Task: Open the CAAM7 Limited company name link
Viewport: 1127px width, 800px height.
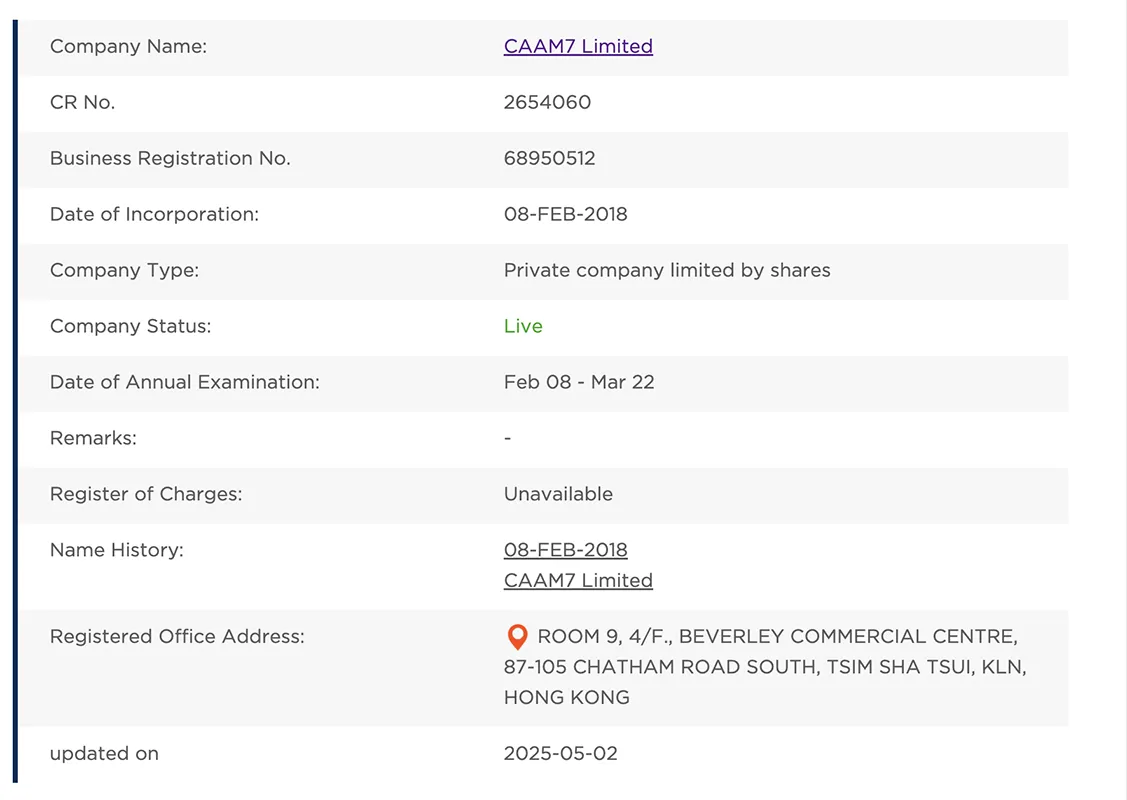Action: pos(578,46)
